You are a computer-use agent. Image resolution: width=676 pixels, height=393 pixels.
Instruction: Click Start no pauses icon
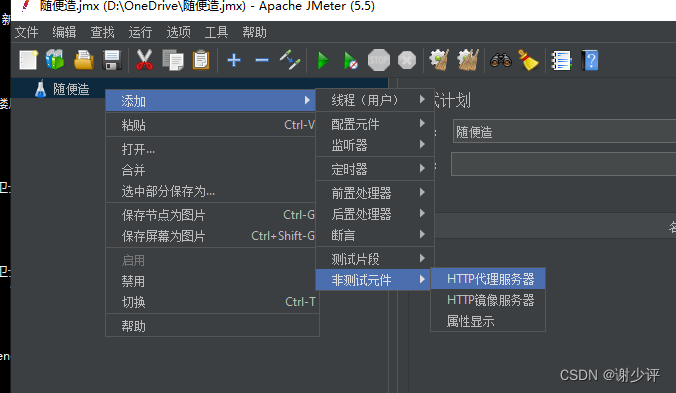(351, 60)
